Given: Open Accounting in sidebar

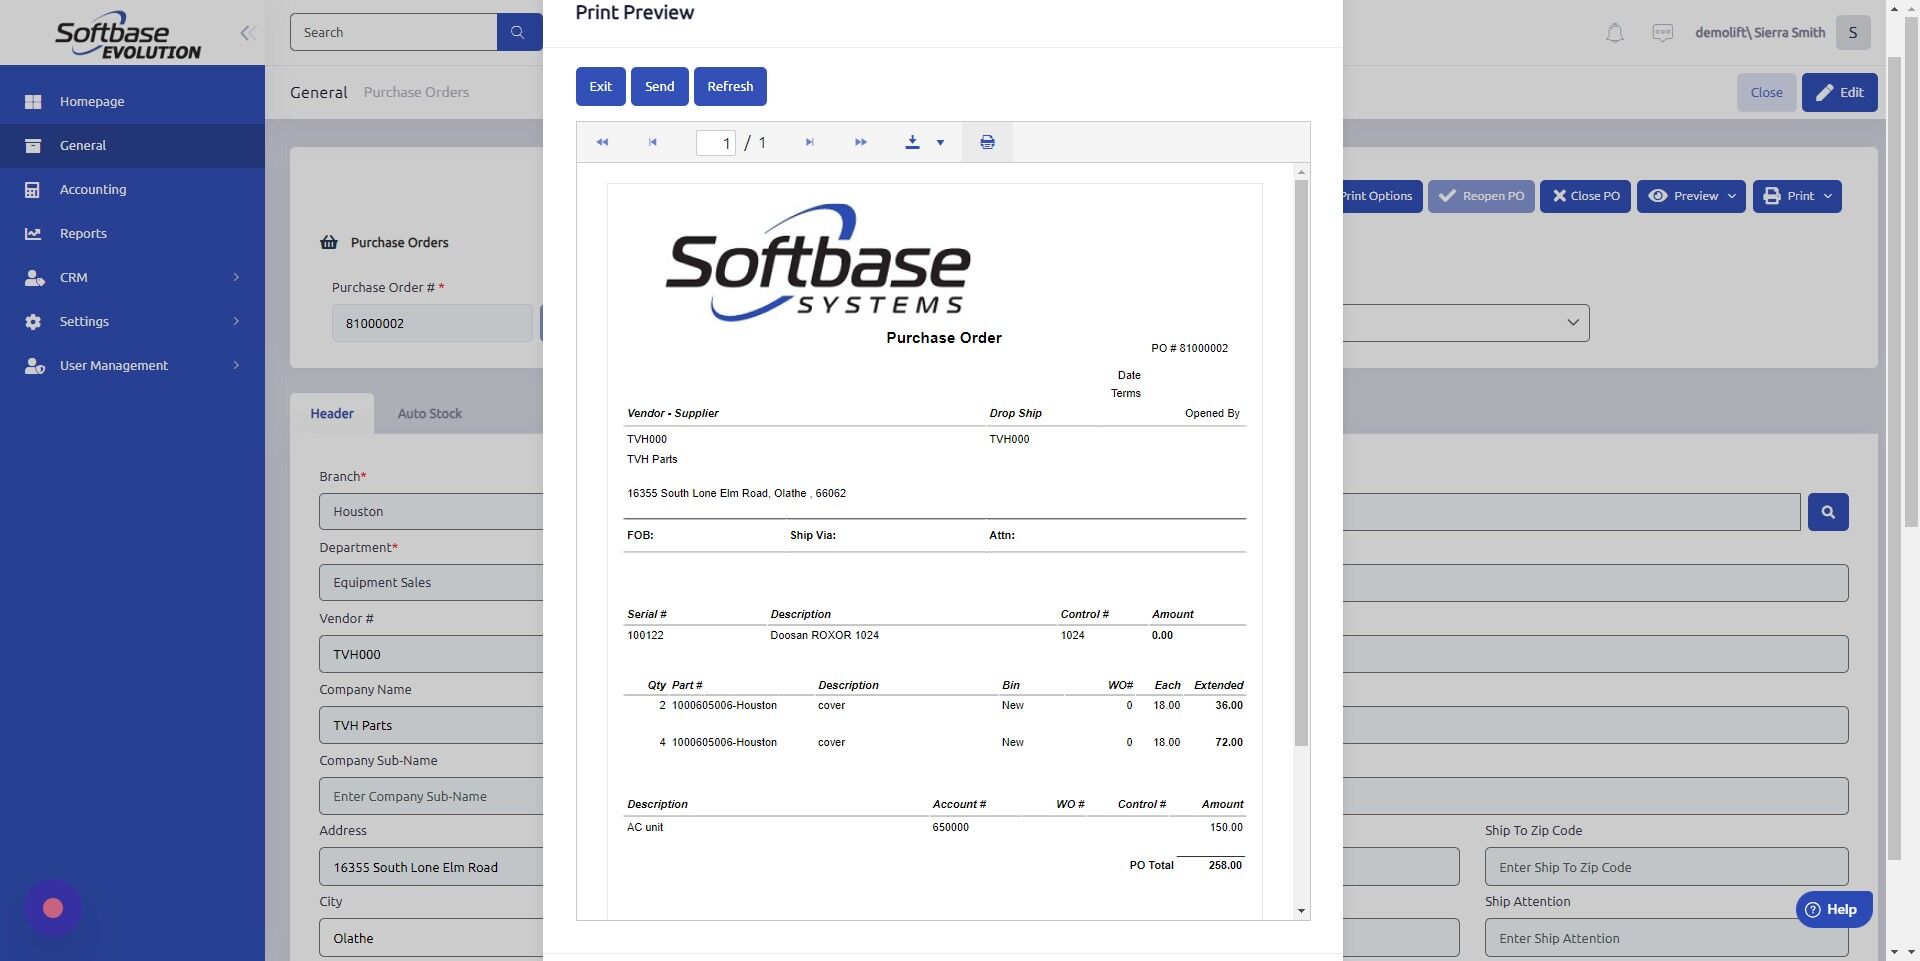Looking at the screenshot, I should (x=132, y=189).
